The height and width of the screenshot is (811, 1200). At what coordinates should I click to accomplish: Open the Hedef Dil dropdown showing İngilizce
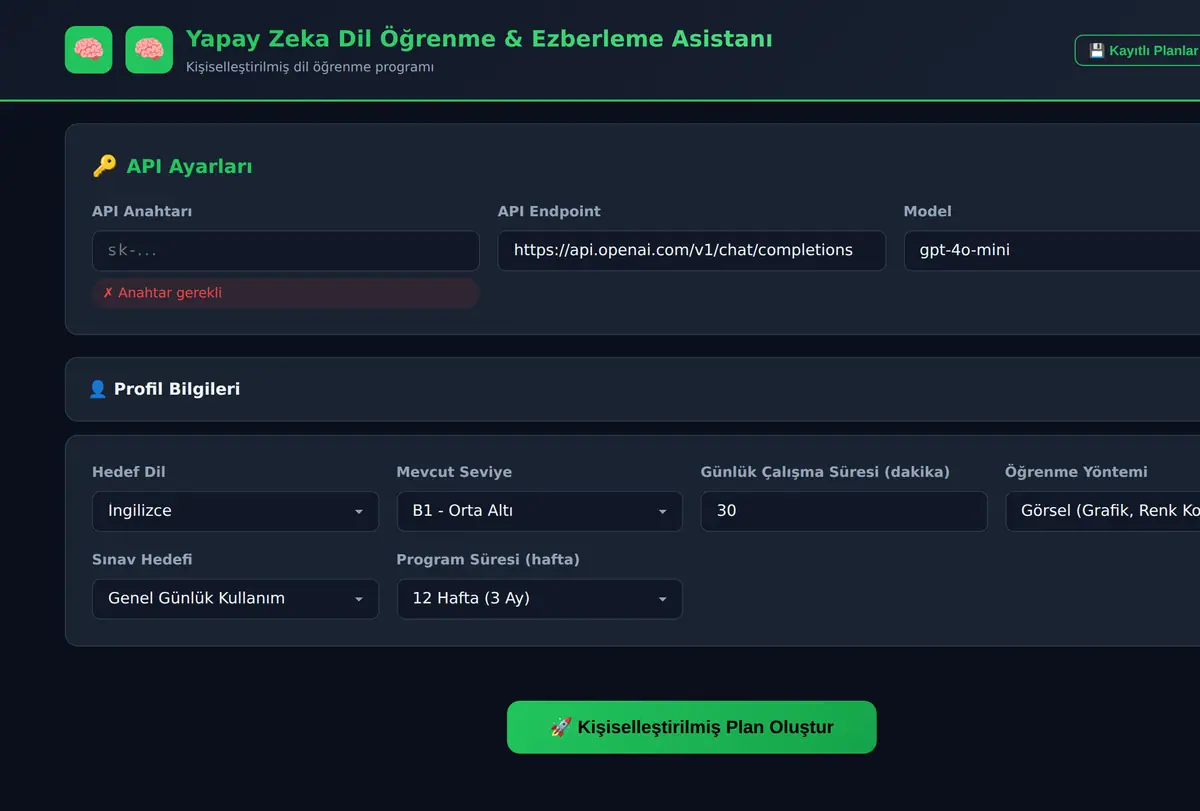[235, 511]
